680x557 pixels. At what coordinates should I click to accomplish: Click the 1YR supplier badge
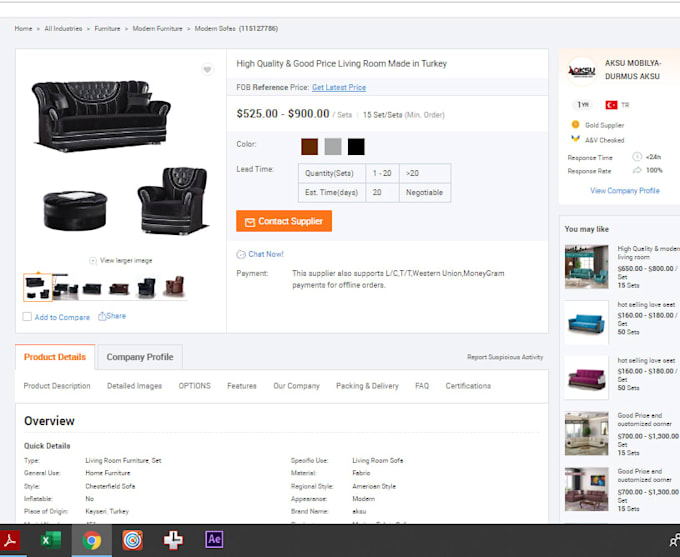[583, 105]
